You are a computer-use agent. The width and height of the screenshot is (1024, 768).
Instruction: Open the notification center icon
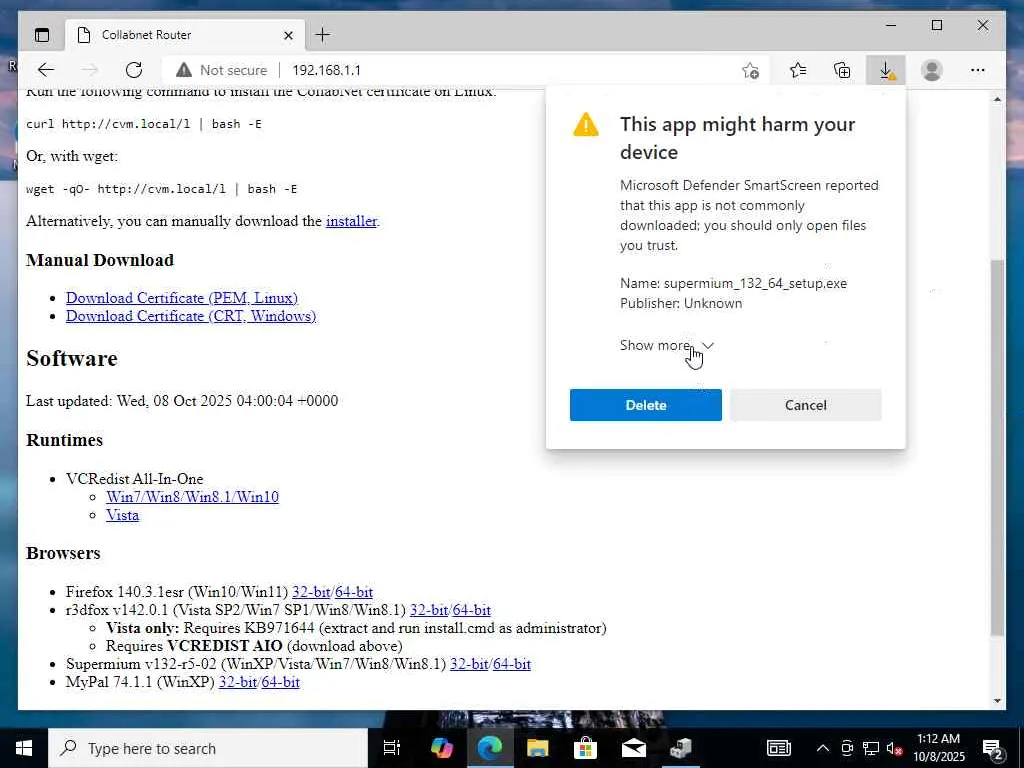(x=993, y=748)
